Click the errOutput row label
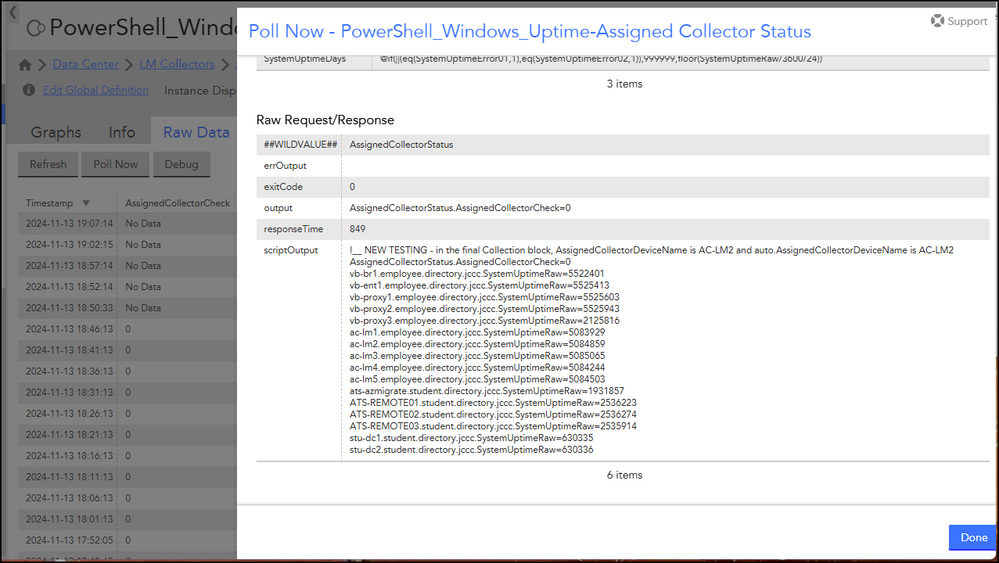Screen dimensions: 999x563 pyautogui.click(x=285, y=166)
